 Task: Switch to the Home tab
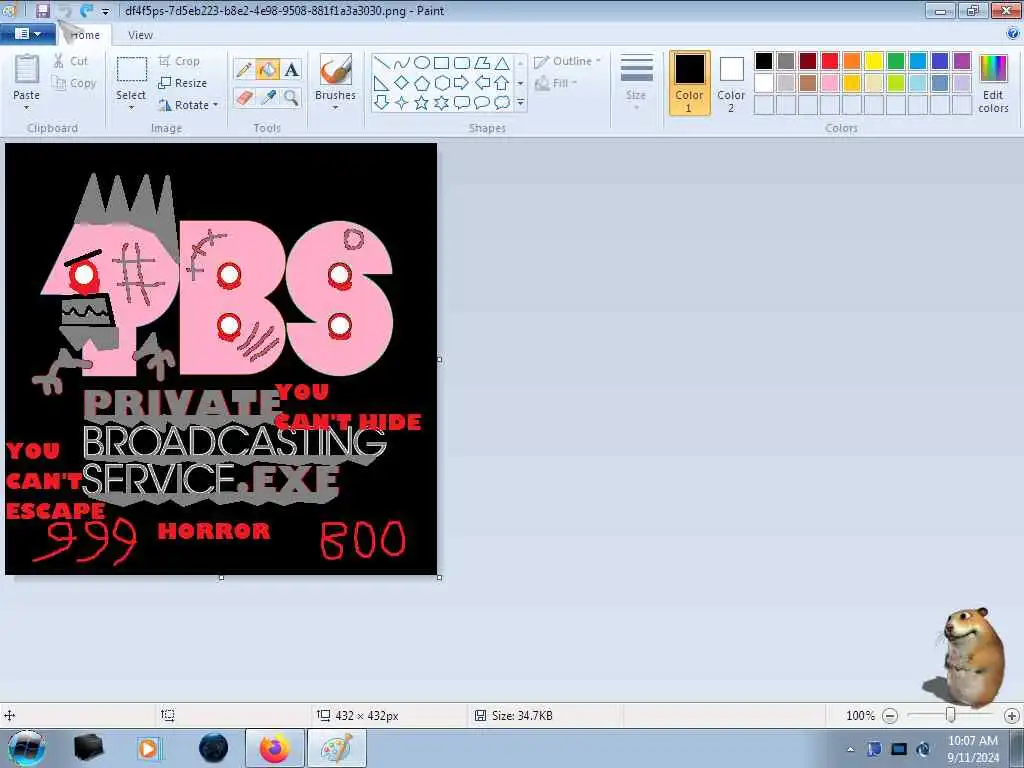click(85, 35)
